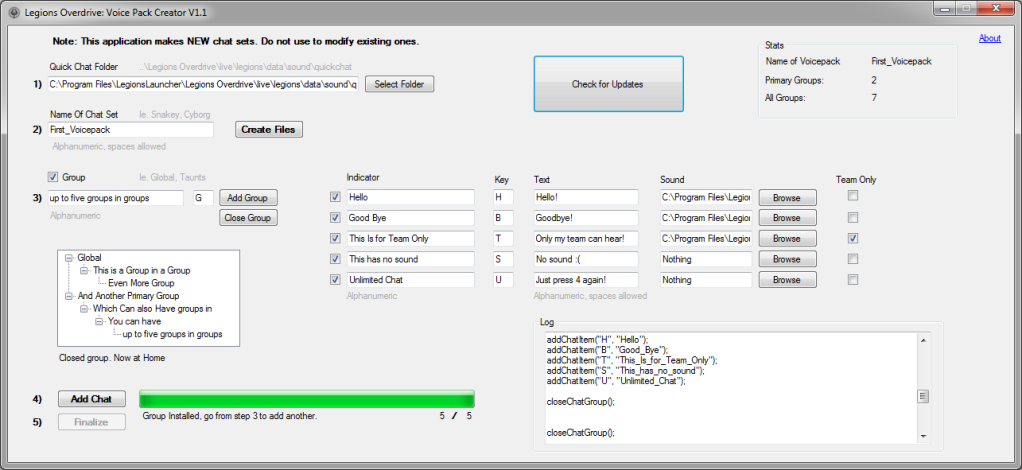Focus the sound path field for Hello row

click(706, 197)
